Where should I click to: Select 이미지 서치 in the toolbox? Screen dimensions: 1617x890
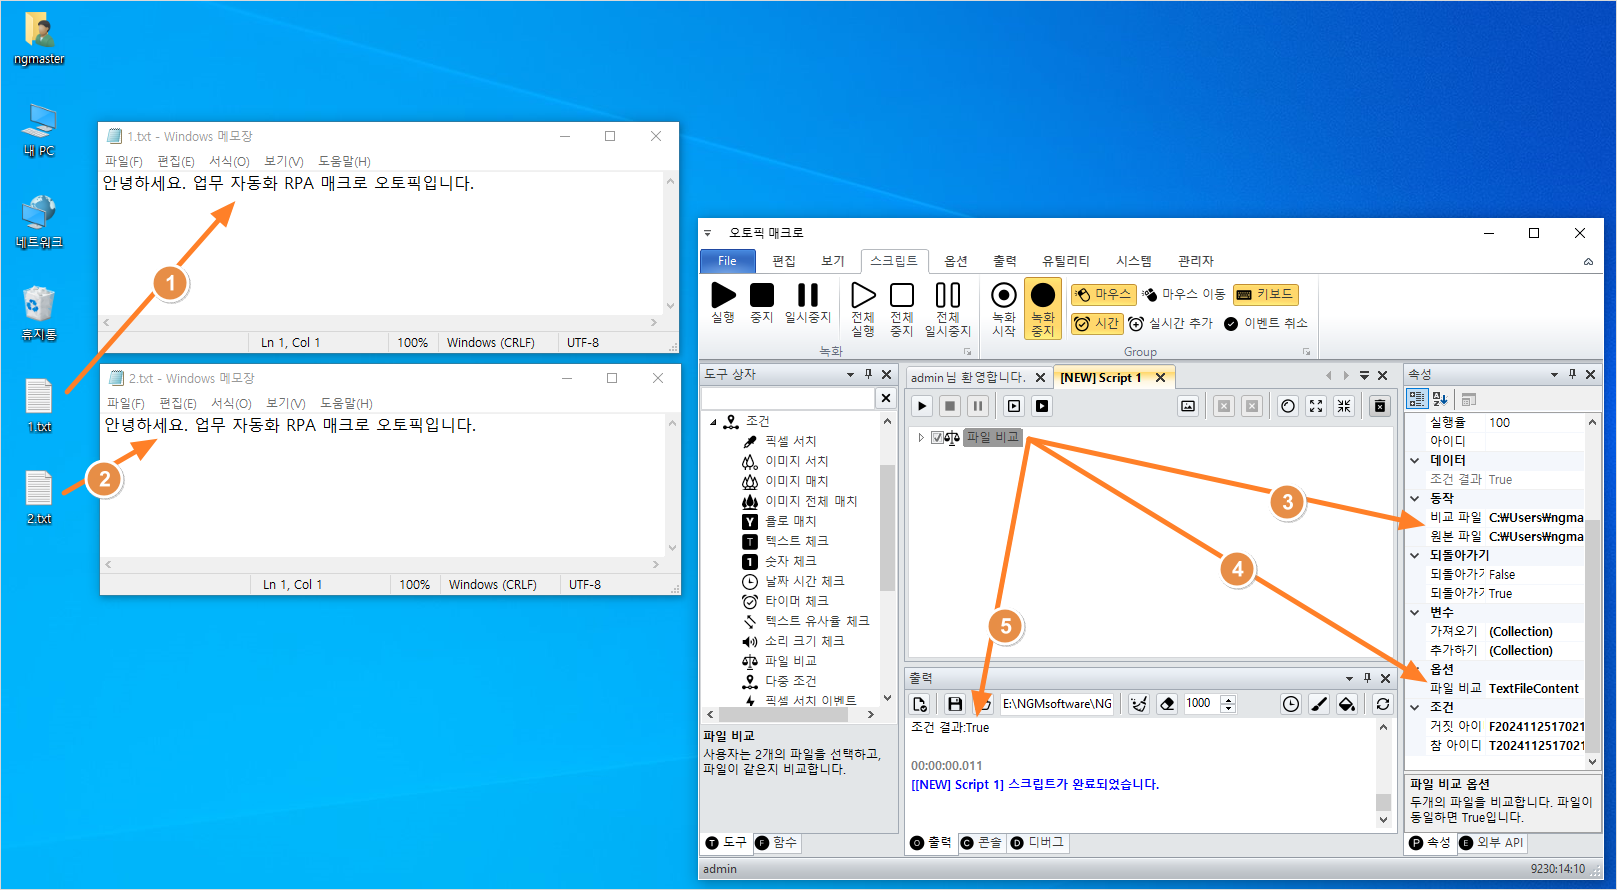click(x=797, y=461)
